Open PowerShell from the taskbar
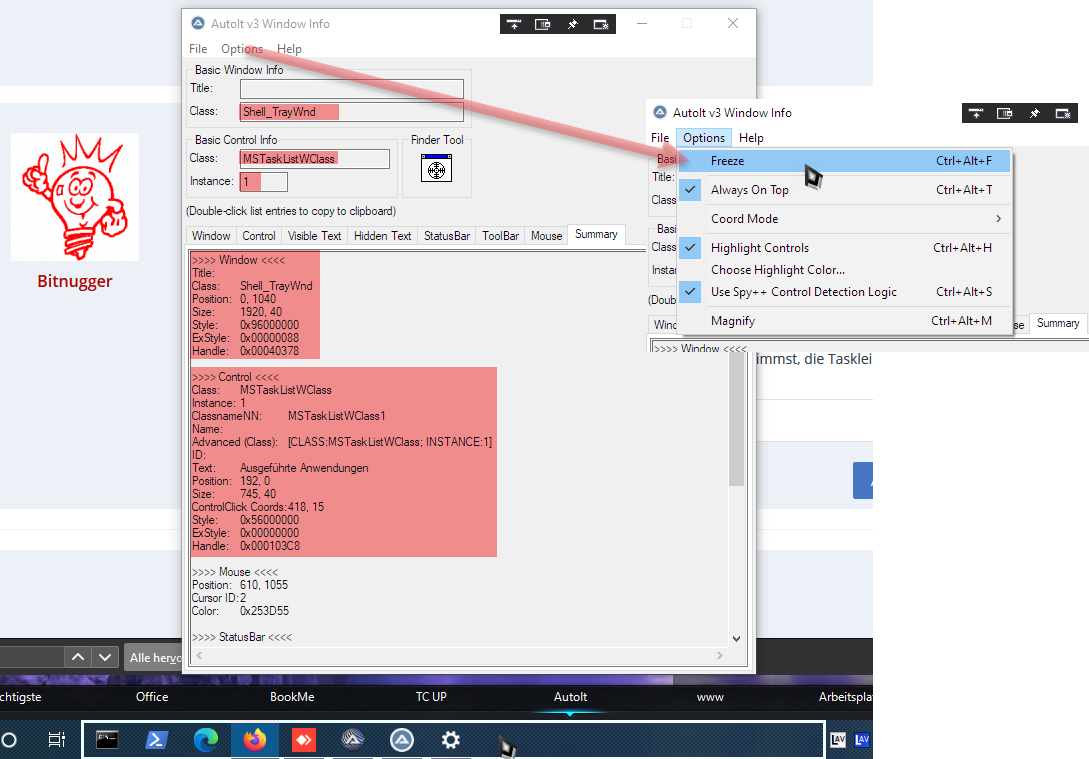 157,740
